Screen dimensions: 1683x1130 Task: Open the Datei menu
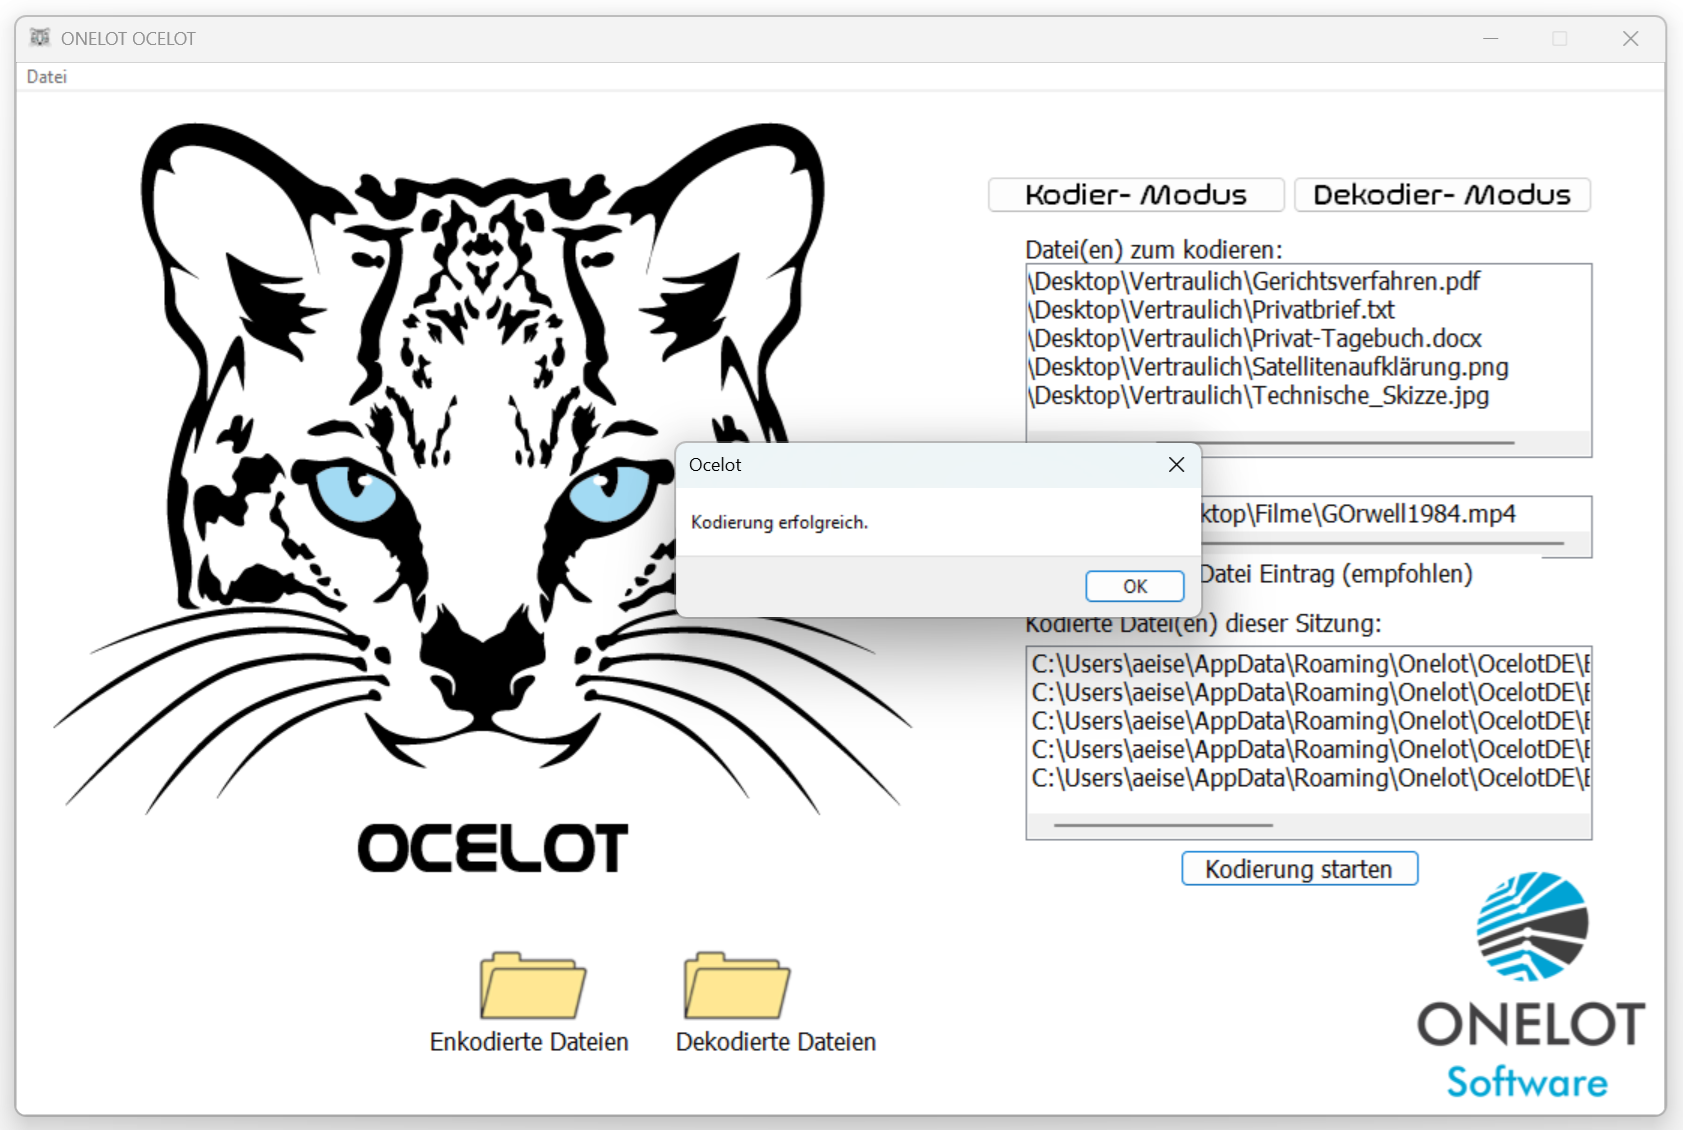(x=47, y=76)
